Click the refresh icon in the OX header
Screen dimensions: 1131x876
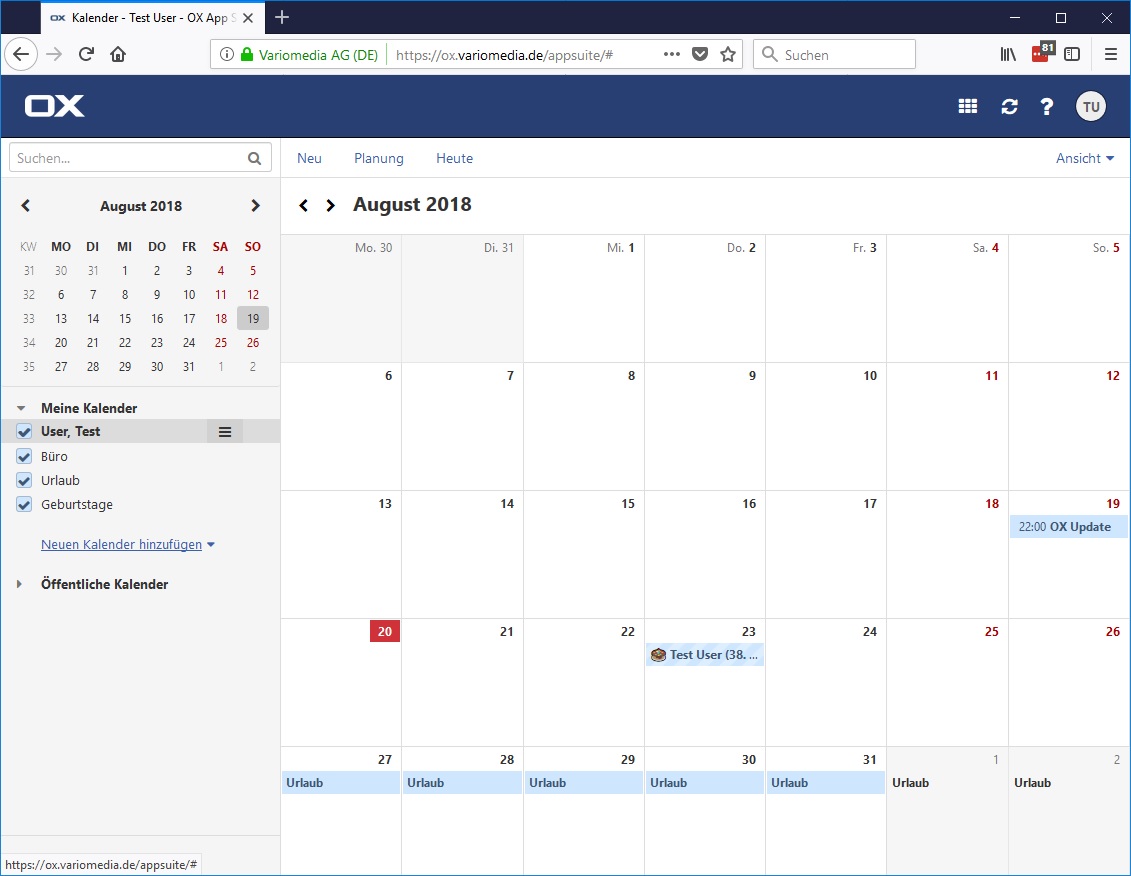tap(1009, 107)
